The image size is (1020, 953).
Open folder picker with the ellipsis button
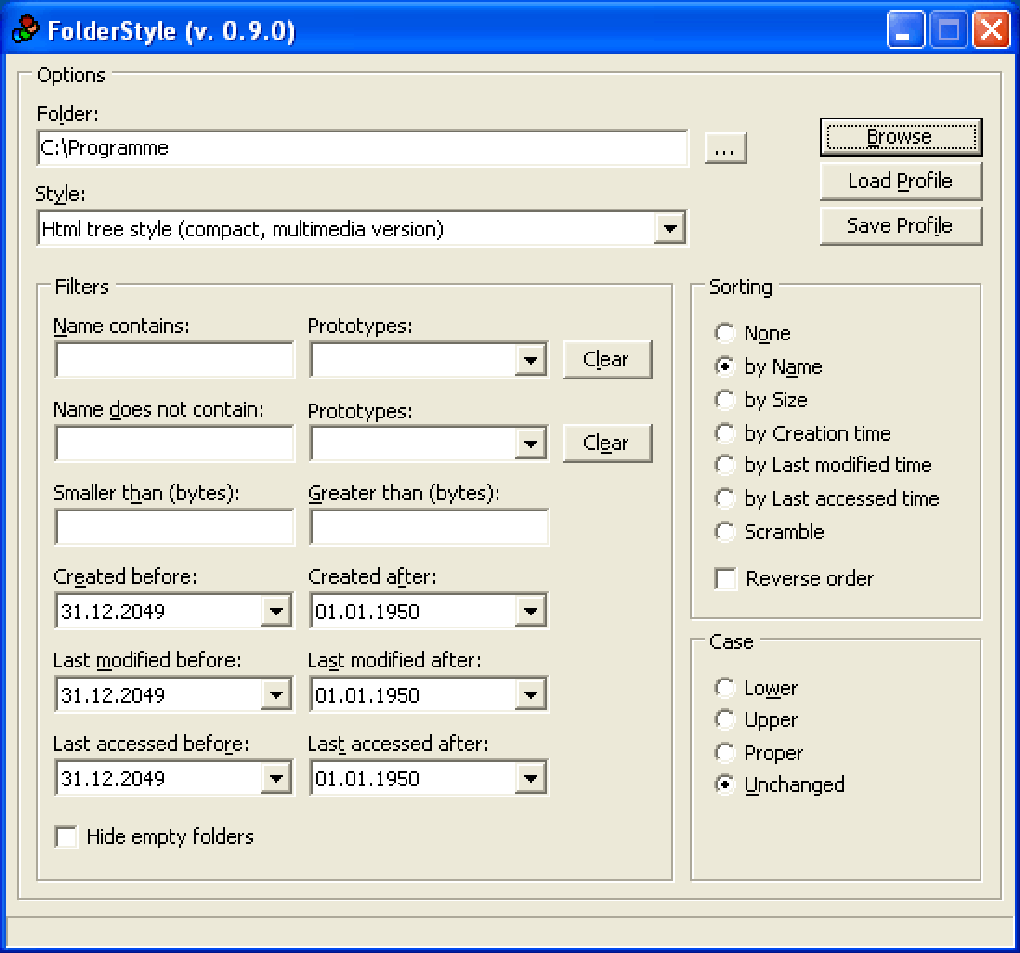(x=725, y=148)
